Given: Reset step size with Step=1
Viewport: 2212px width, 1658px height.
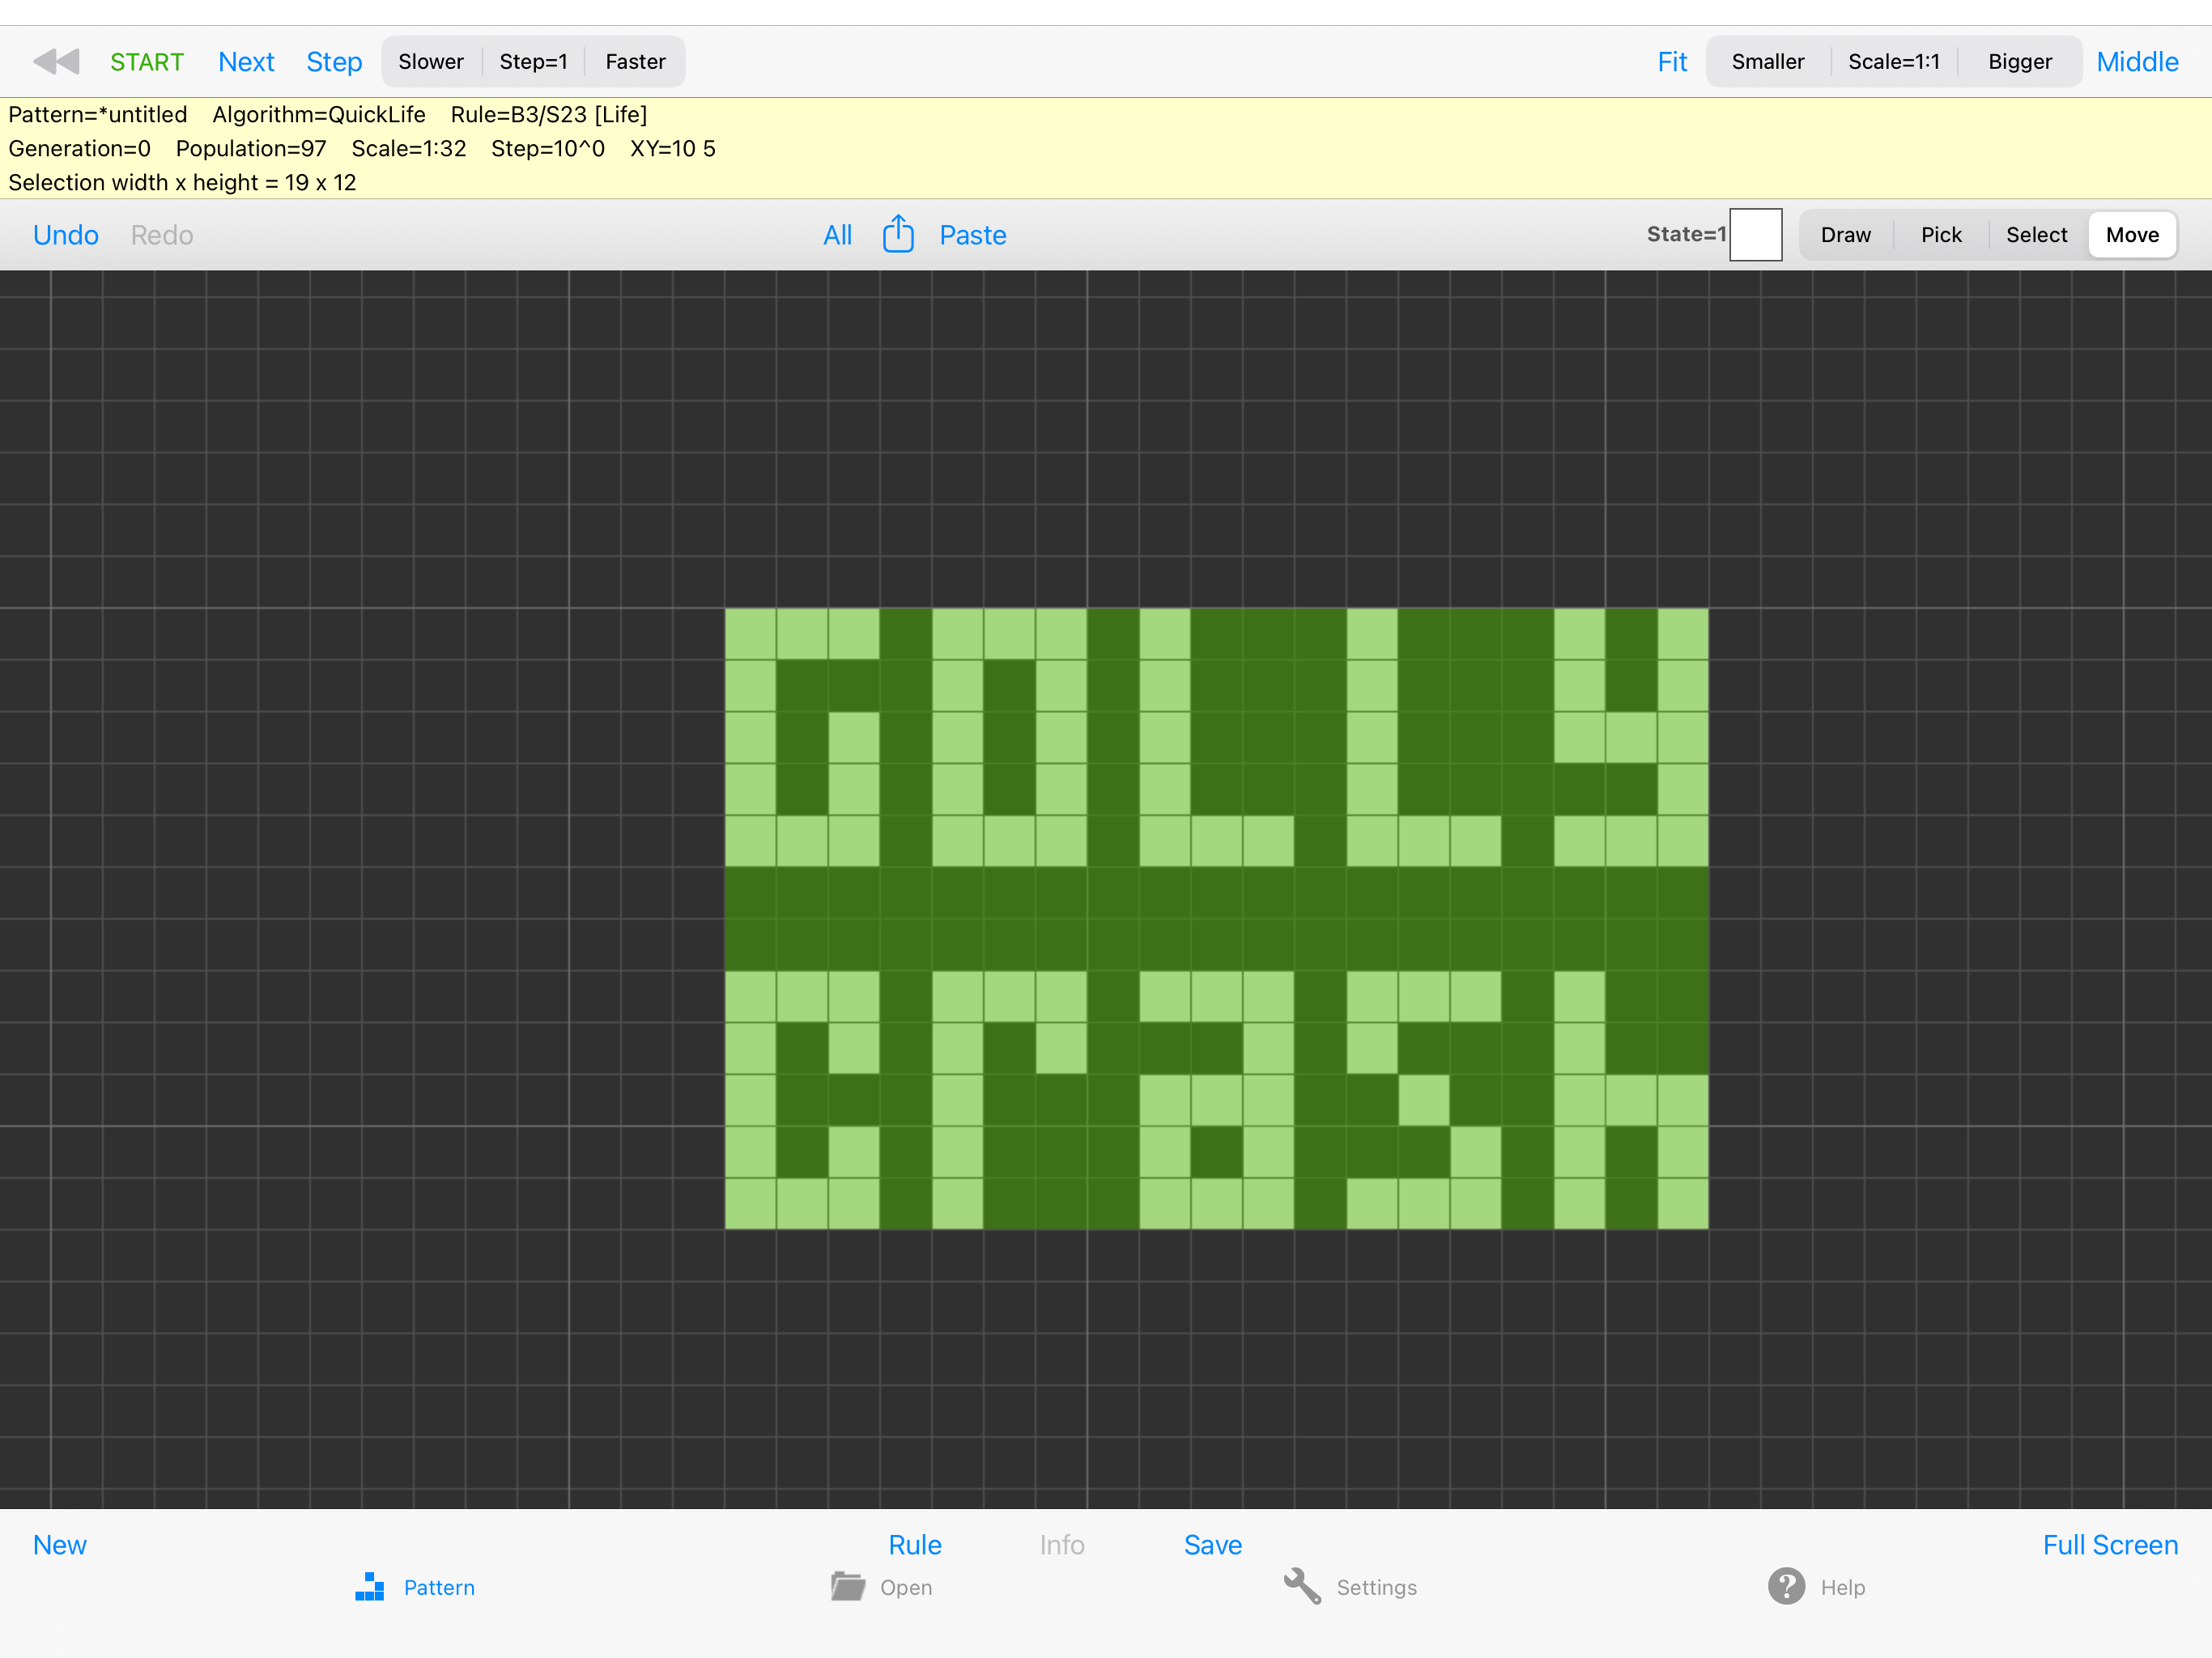Looking at the screenshot, I should pos(533,62).
